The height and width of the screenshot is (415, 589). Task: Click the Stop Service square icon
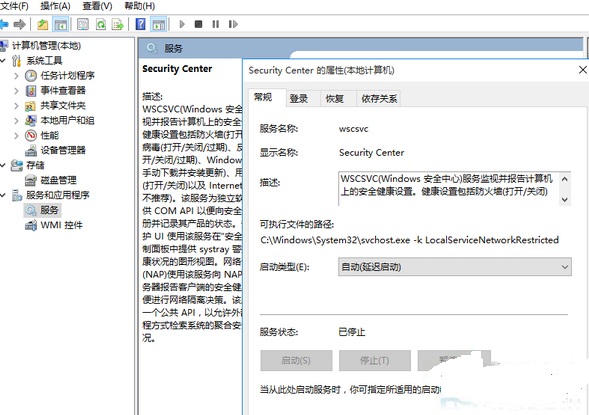point(198,24)
